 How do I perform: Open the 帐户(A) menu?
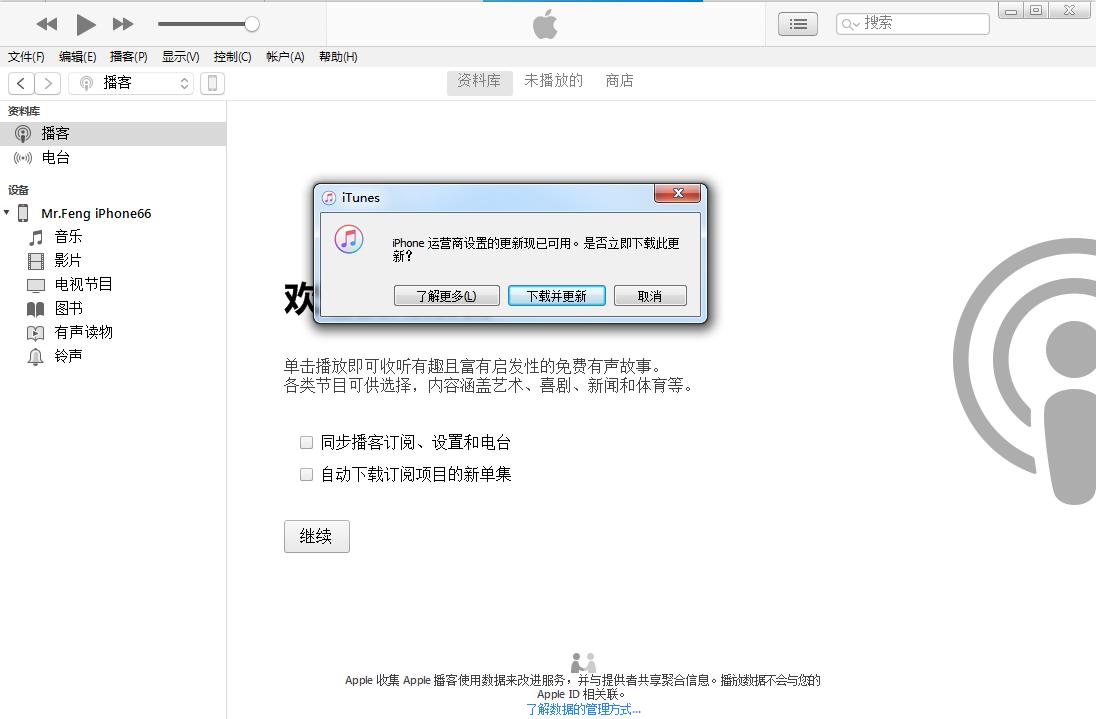(x=285, y=57)
